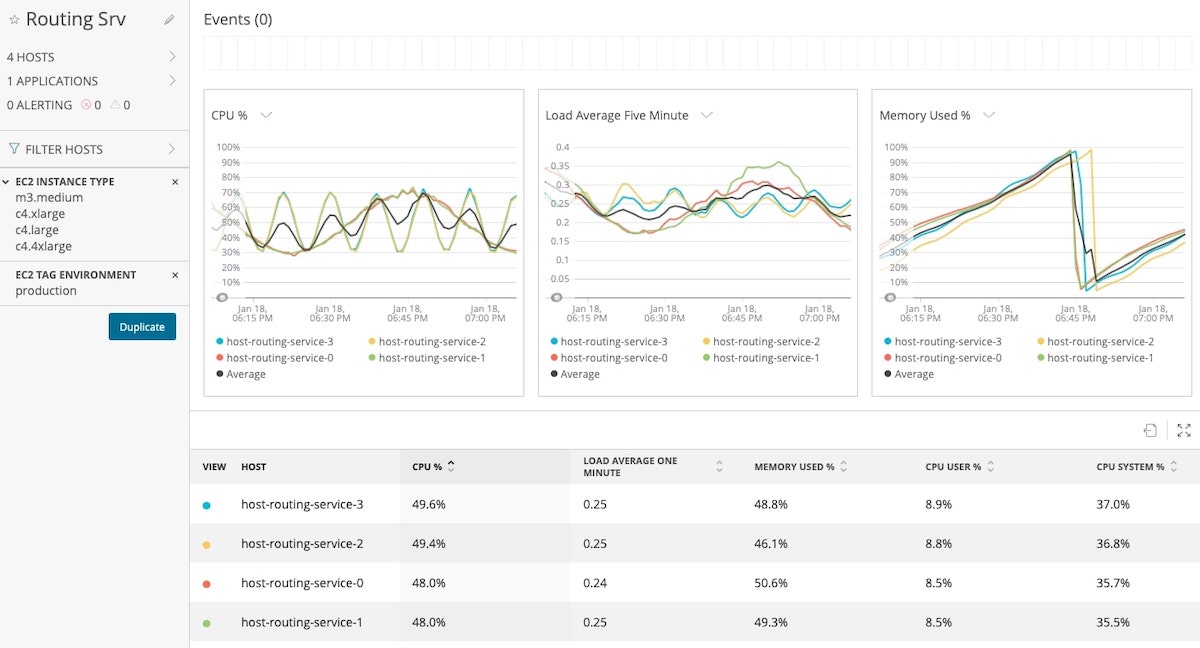Favorite Routing Srv with the star icon
The width and height of the screenshot is (1200, 648).
(x=14, y=20)
